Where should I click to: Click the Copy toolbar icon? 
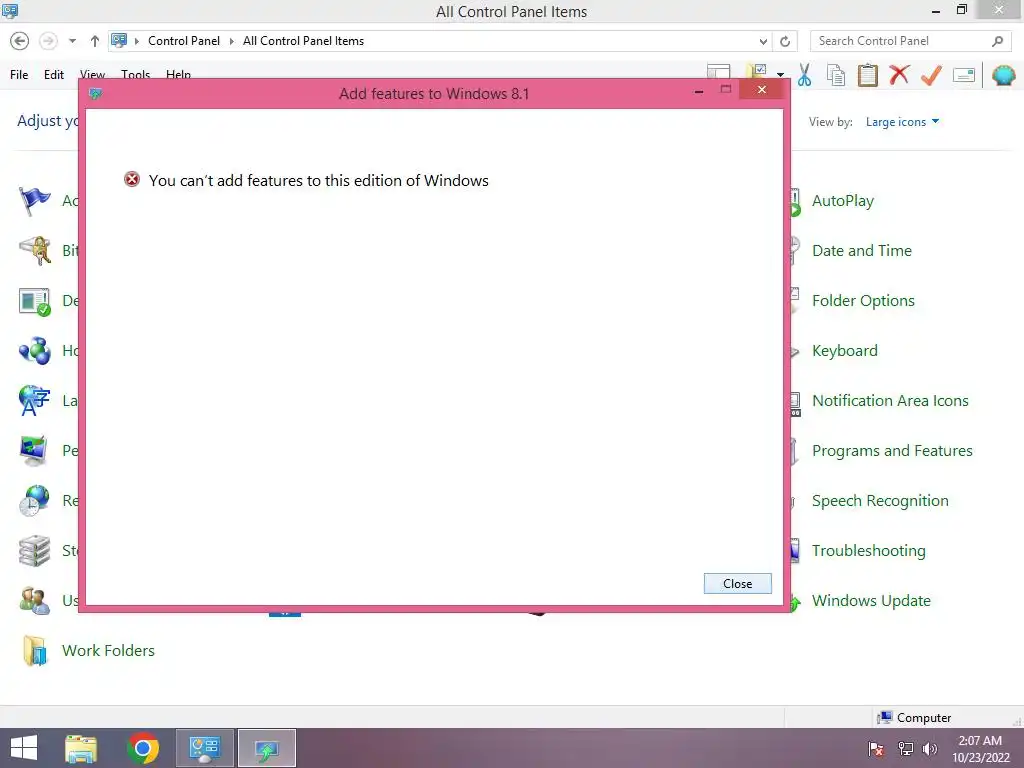tap(836, 75)
